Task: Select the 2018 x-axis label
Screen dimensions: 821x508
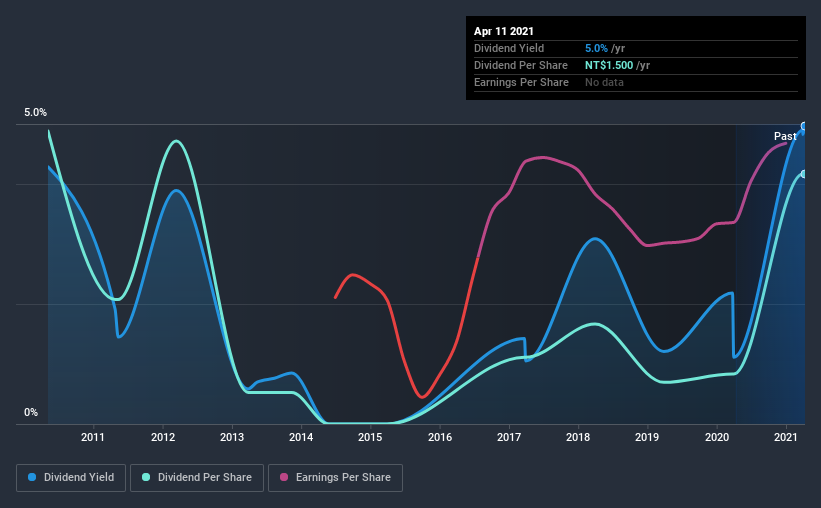Action: 578,437
